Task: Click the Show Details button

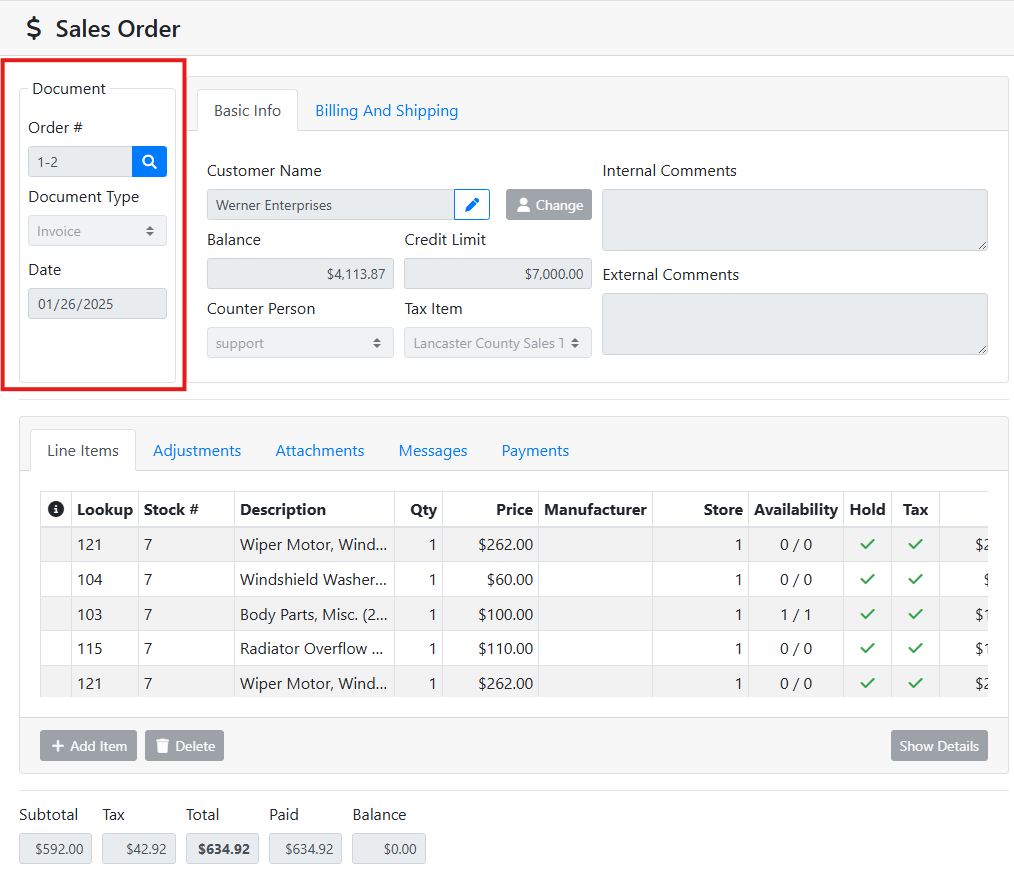Action: pos(938,746)
